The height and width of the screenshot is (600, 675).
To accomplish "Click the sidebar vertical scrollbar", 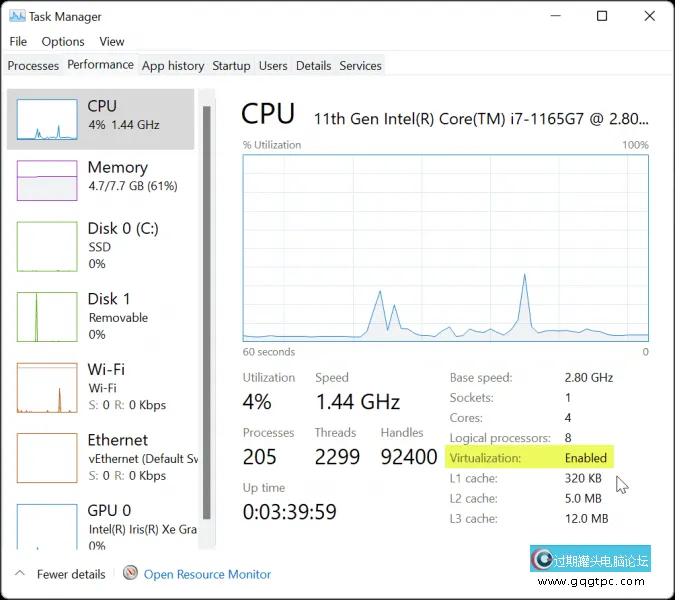I will point(207,300).
